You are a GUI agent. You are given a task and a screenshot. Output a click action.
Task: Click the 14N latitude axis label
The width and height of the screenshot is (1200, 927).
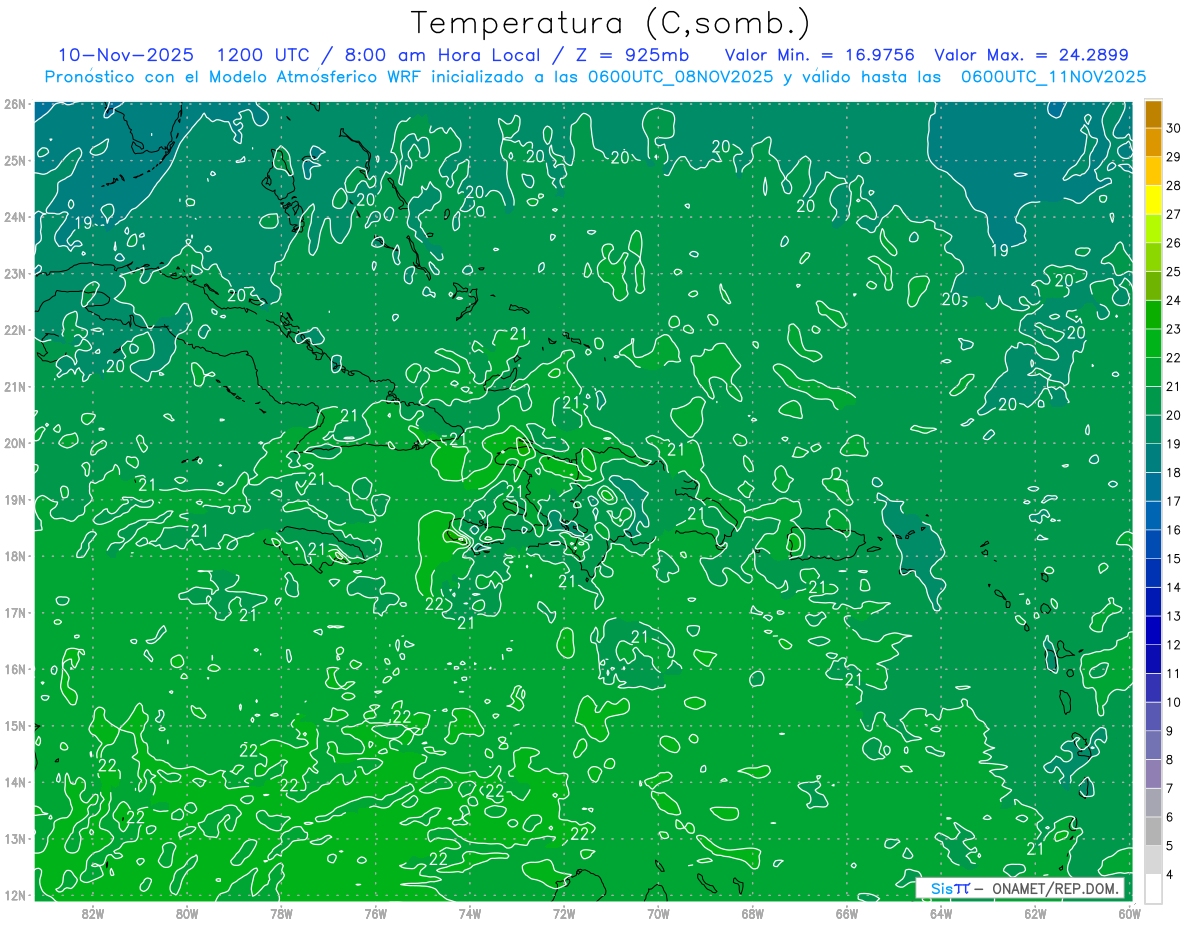coord(14,782)
